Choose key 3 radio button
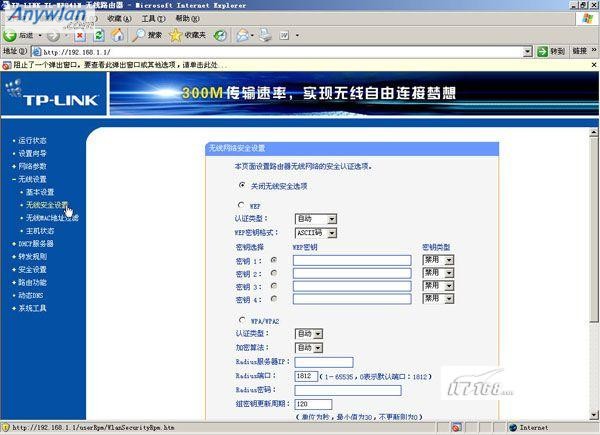Image resolution: width=600 pixels, height=435 pixels. click(x=274, y=286)
